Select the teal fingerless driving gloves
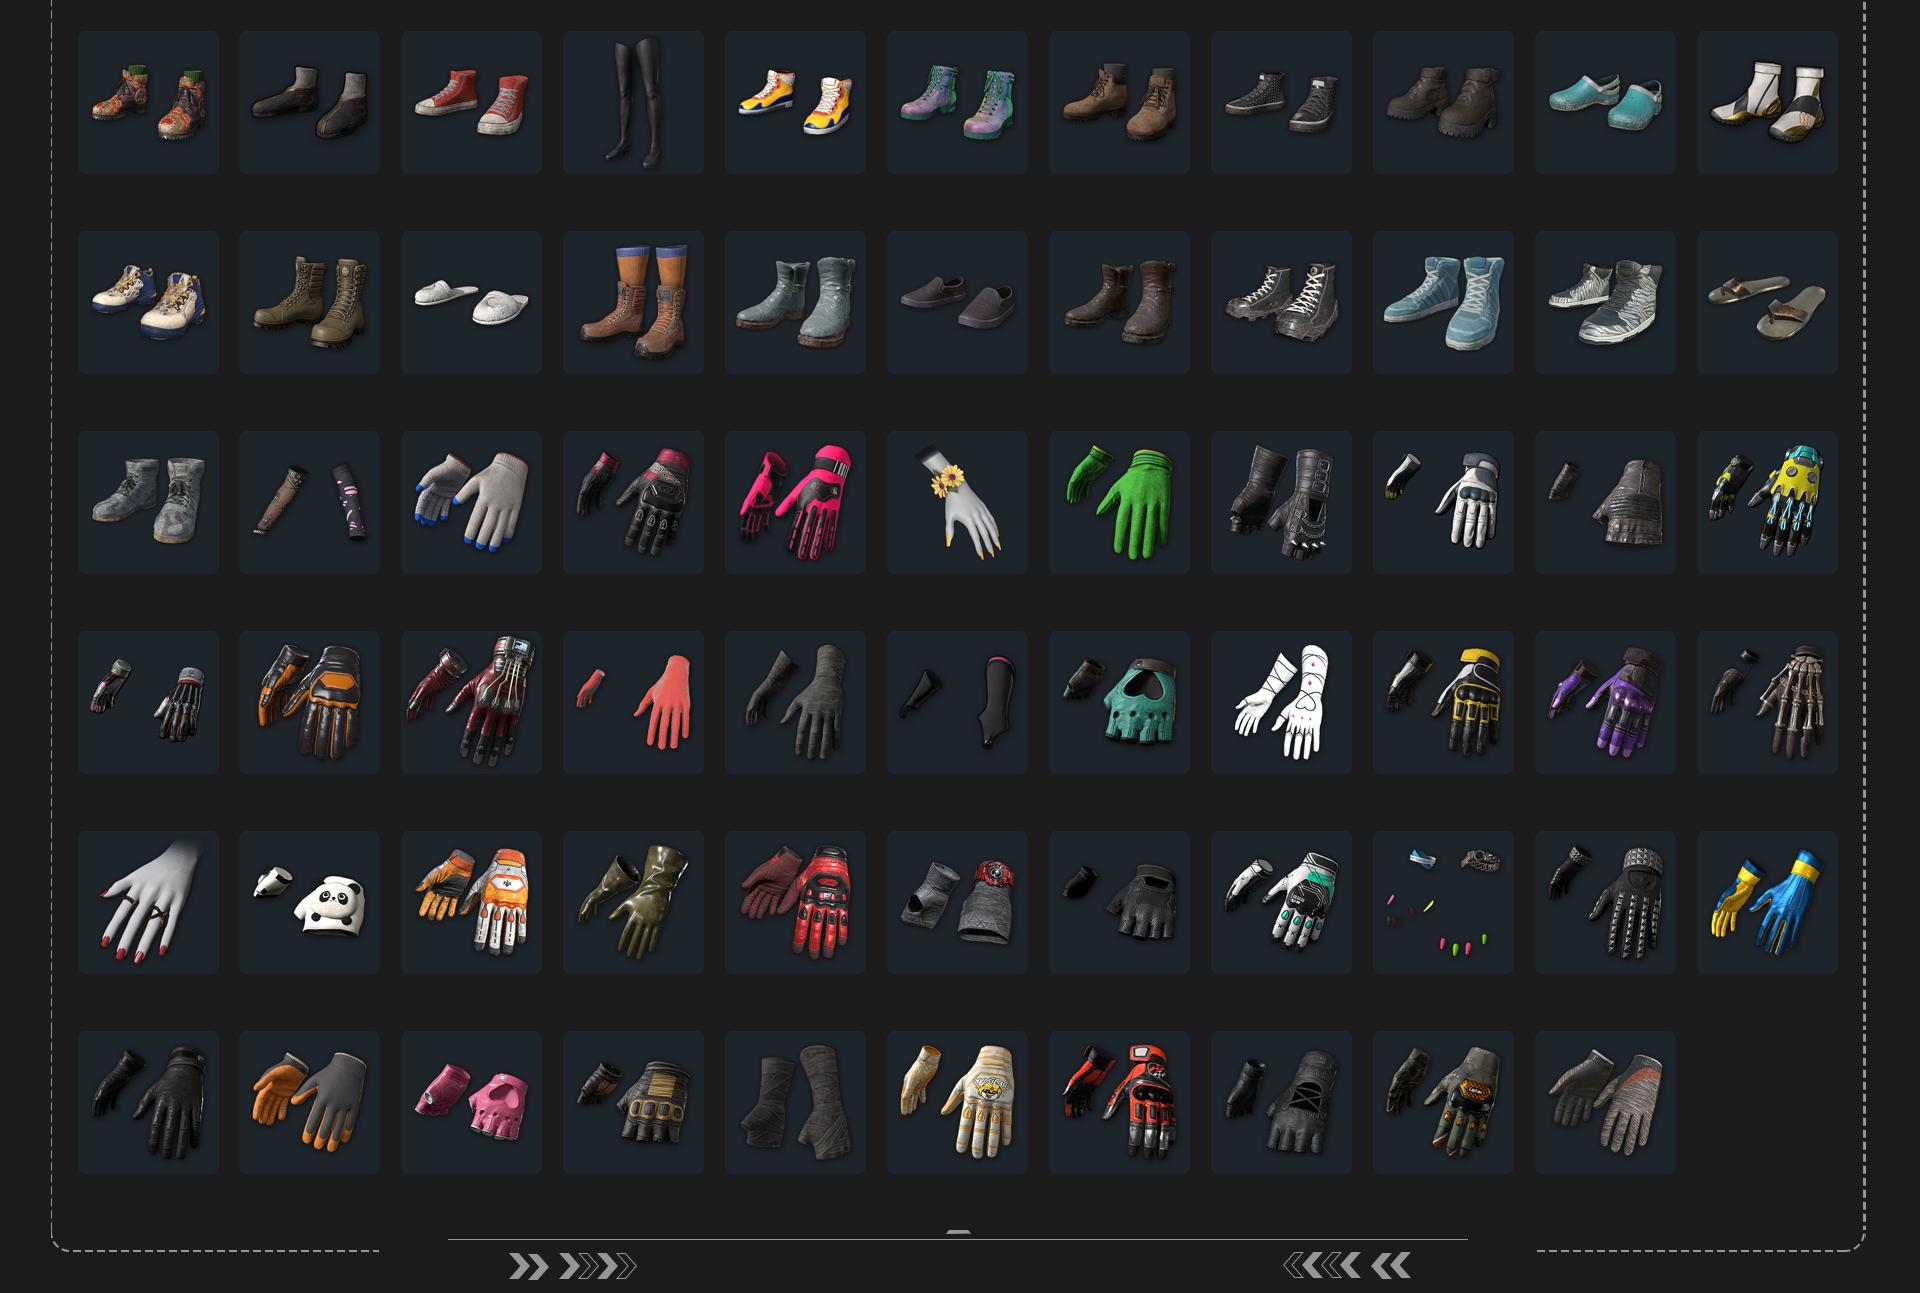This screenshot has height=1293, width=1920. [x=1119, y=702]
